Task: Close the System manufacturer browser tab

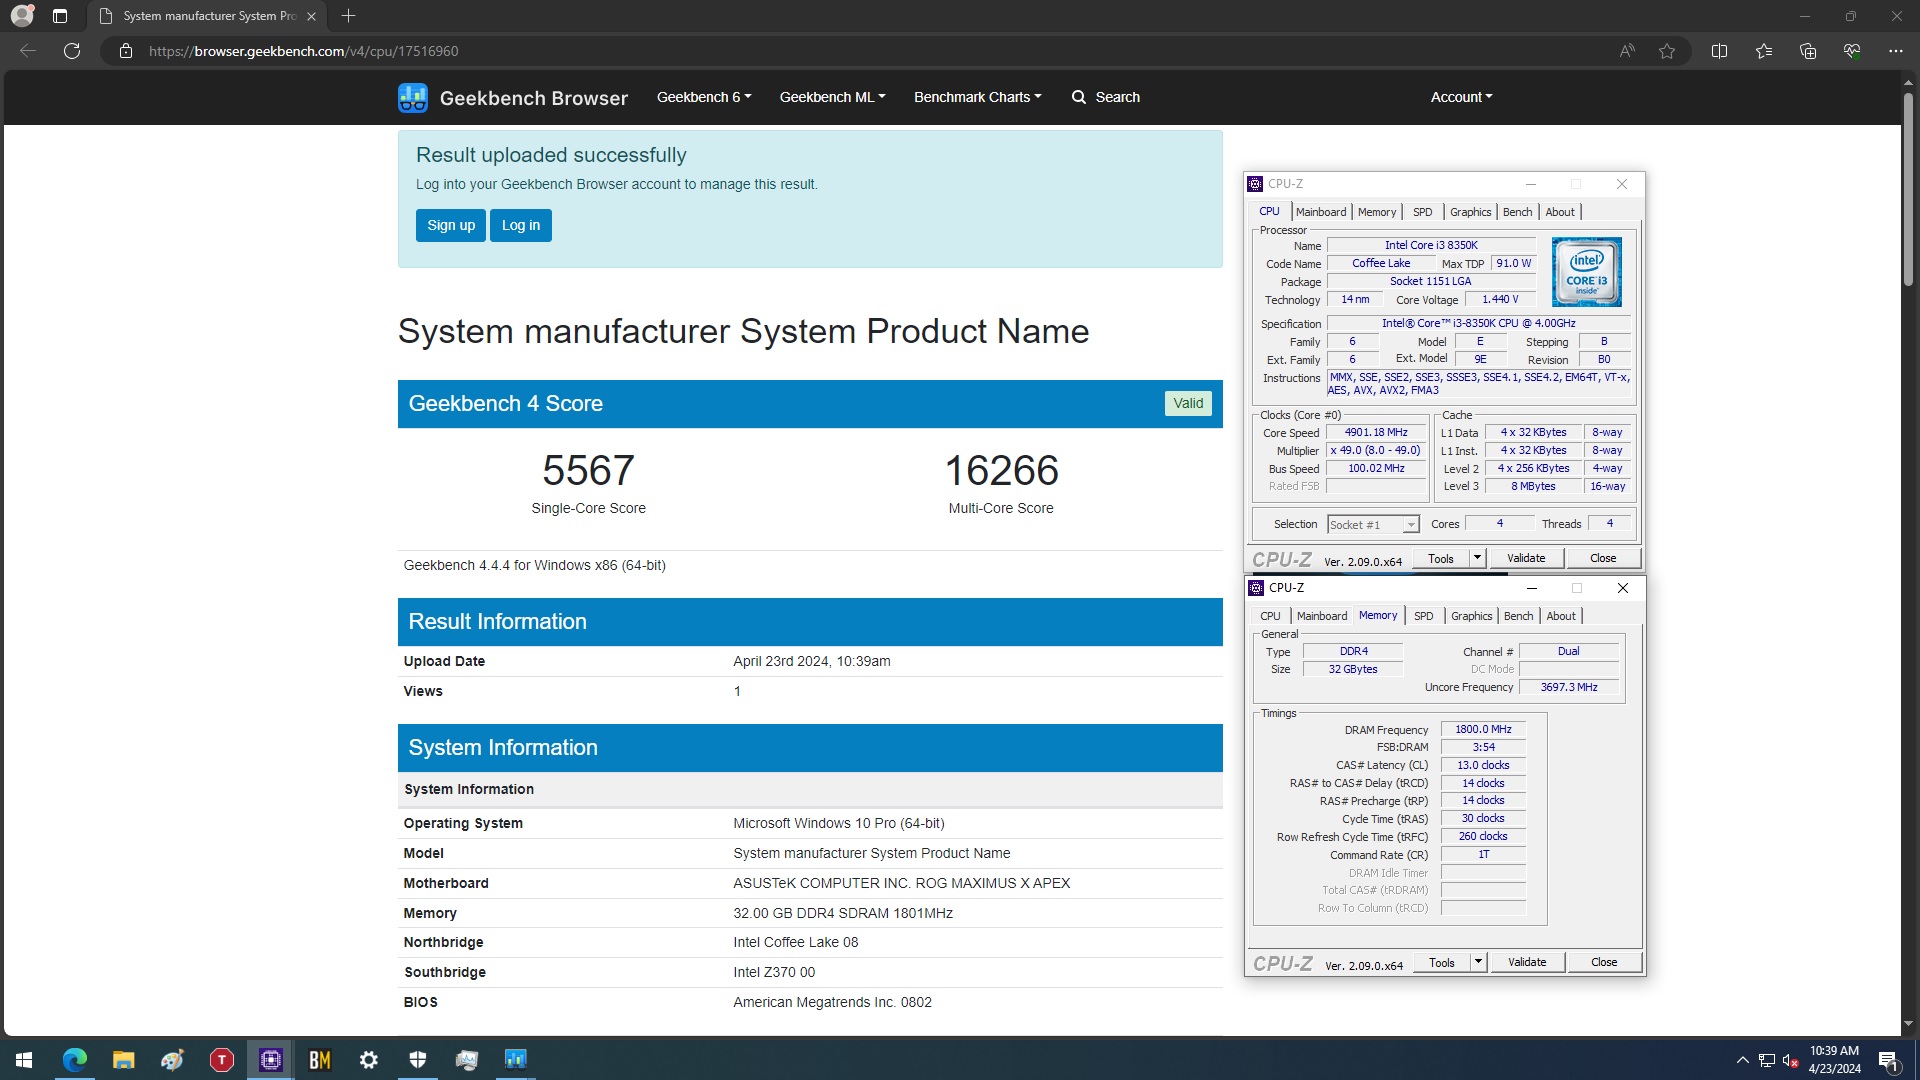Action: [x=311, y=16]
